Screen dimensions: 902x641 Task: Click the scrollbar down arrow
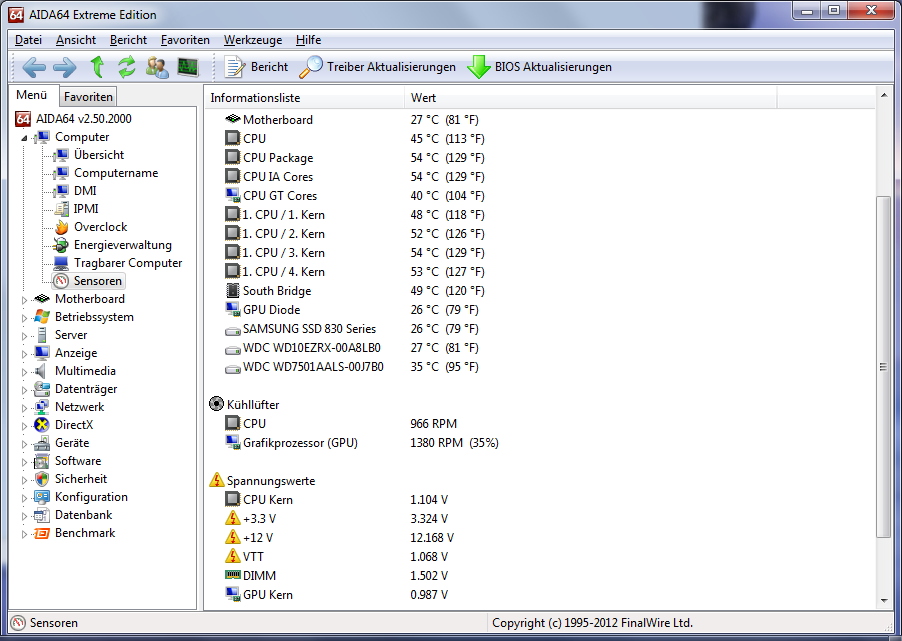pos(884,601)
